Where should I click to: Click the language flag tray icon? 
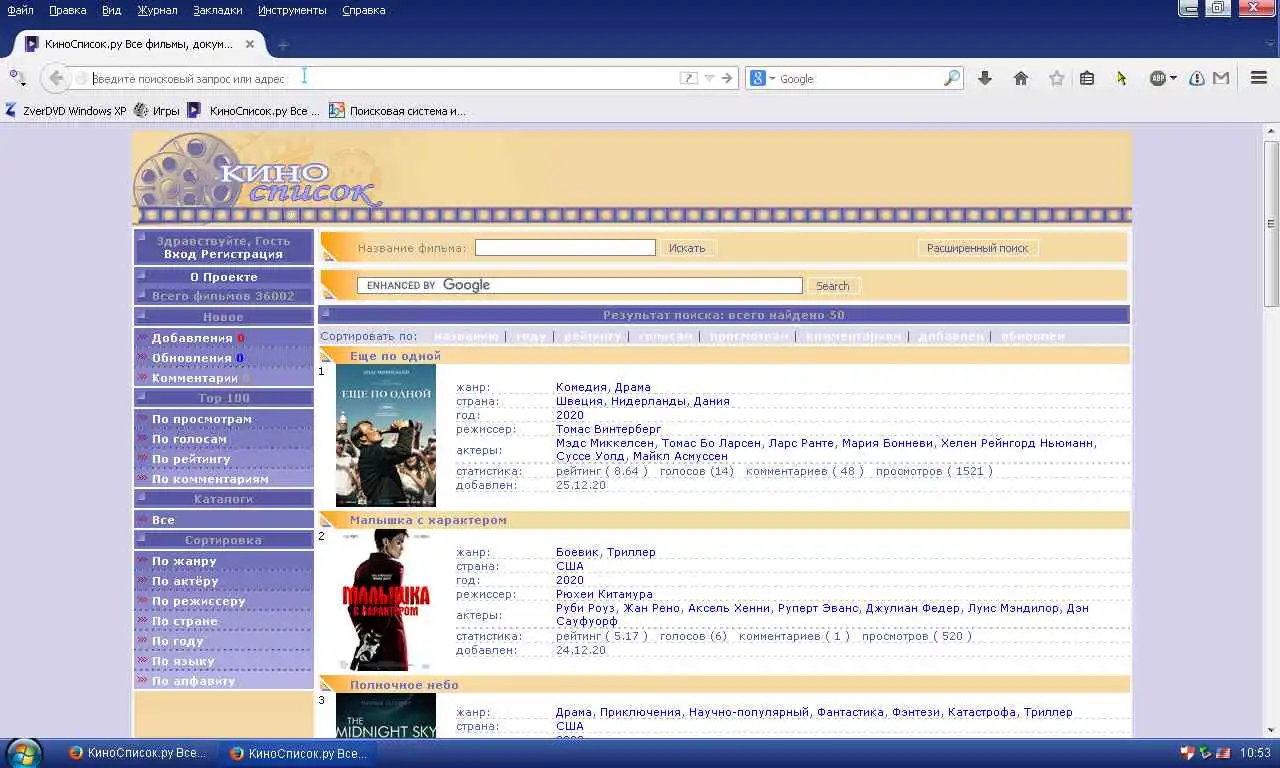tap(1221, 753)
